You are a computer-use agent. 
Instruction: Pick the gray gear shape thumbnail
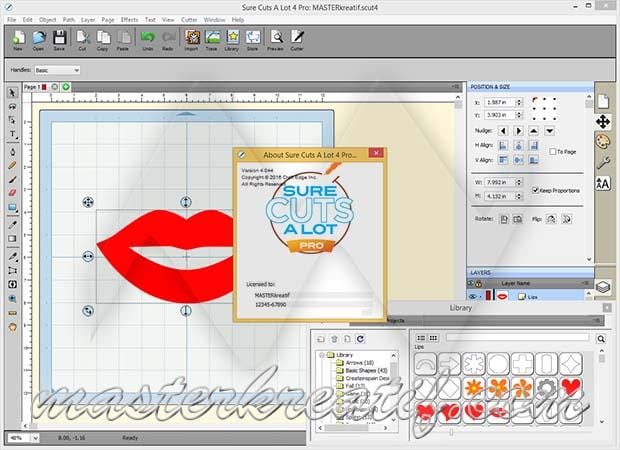pos(546,388)
